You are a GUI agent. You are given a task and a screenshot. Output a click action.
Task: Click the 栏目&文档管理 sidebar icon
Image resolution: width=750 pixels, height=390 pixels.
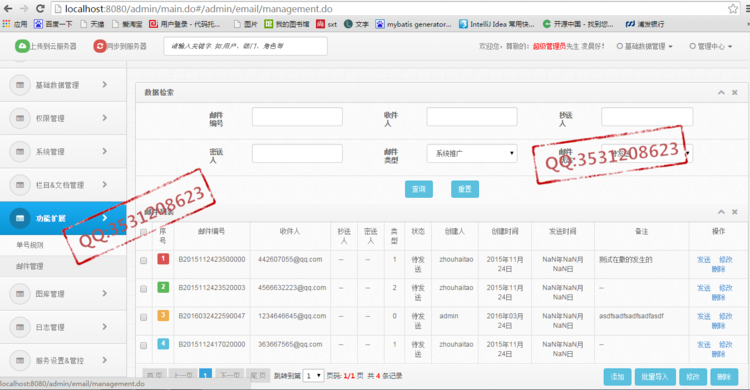click(20, 185)
